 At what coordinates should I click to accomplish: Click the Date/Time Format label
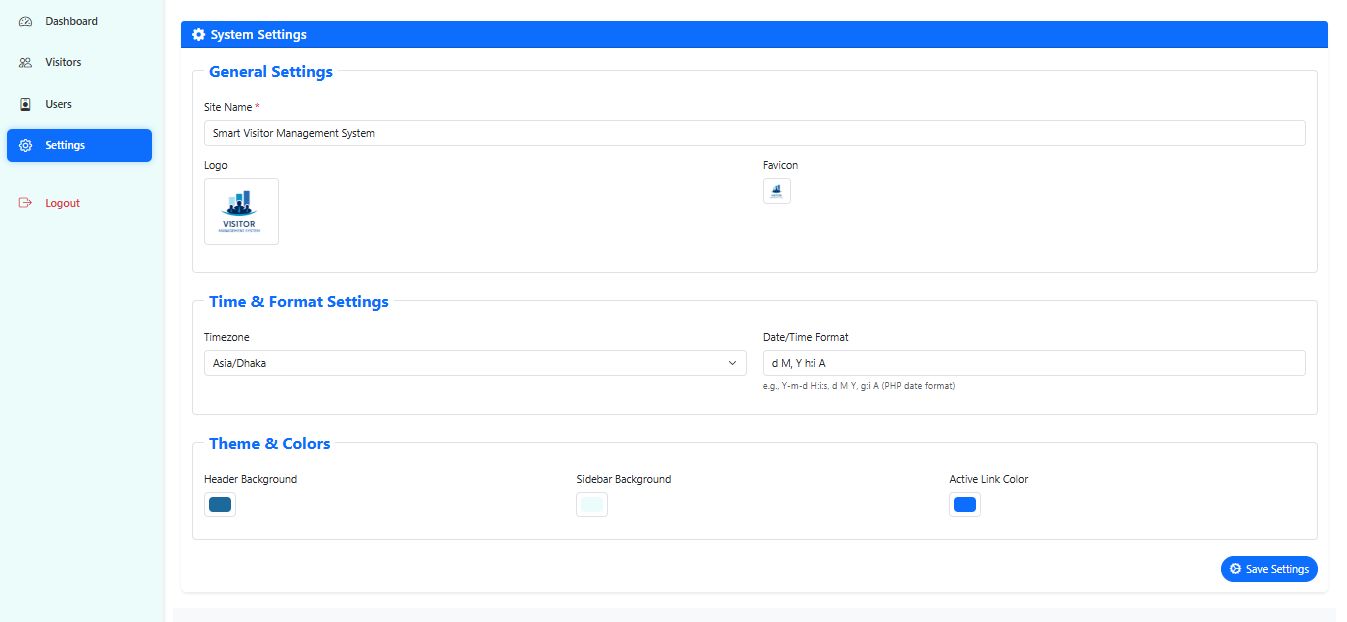point(806,338)
